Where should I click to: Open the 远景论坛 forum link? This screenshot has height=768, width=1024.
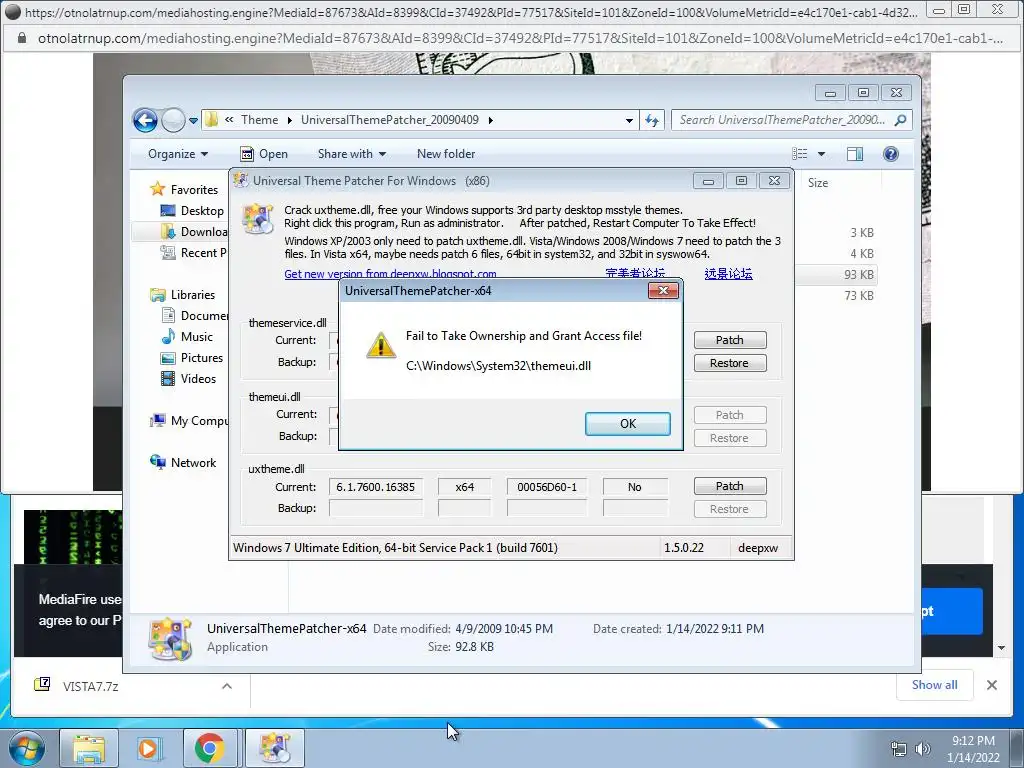(x=728, y=274)
